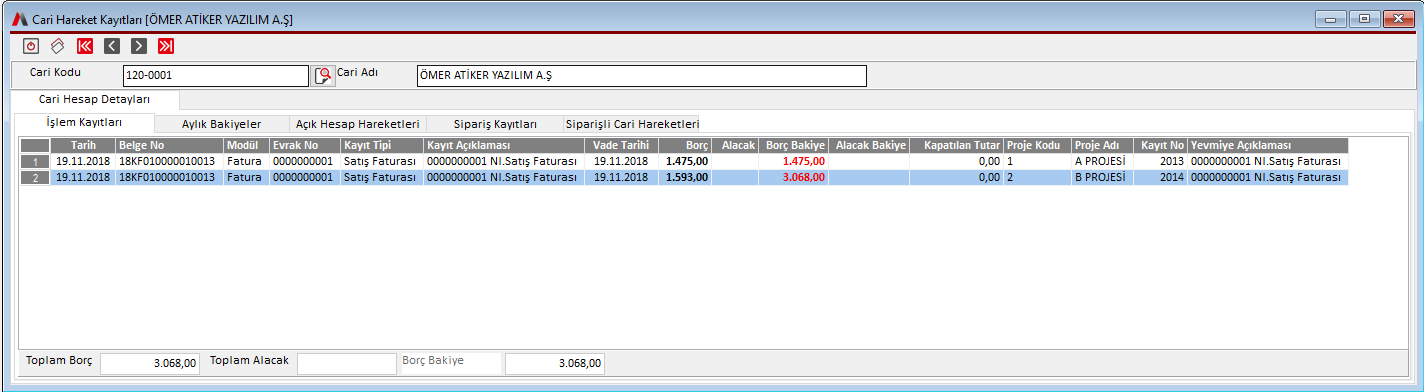Click the Alacak column header

pos(735,145)
